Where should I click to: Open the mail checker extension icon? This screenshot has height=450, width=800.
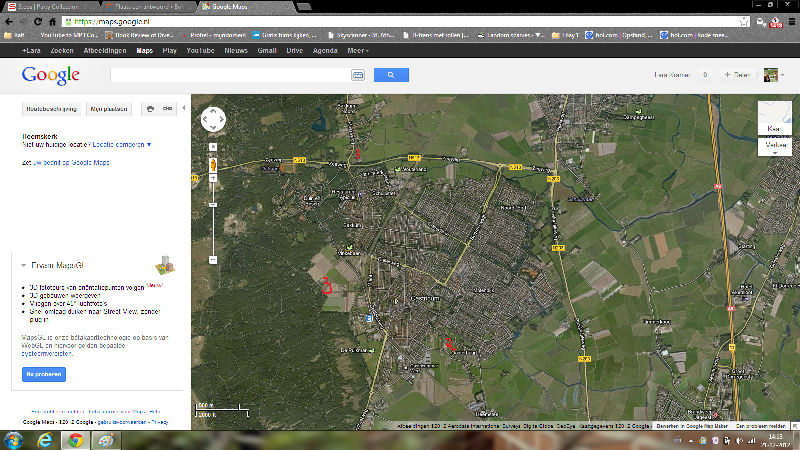[761, 21]
